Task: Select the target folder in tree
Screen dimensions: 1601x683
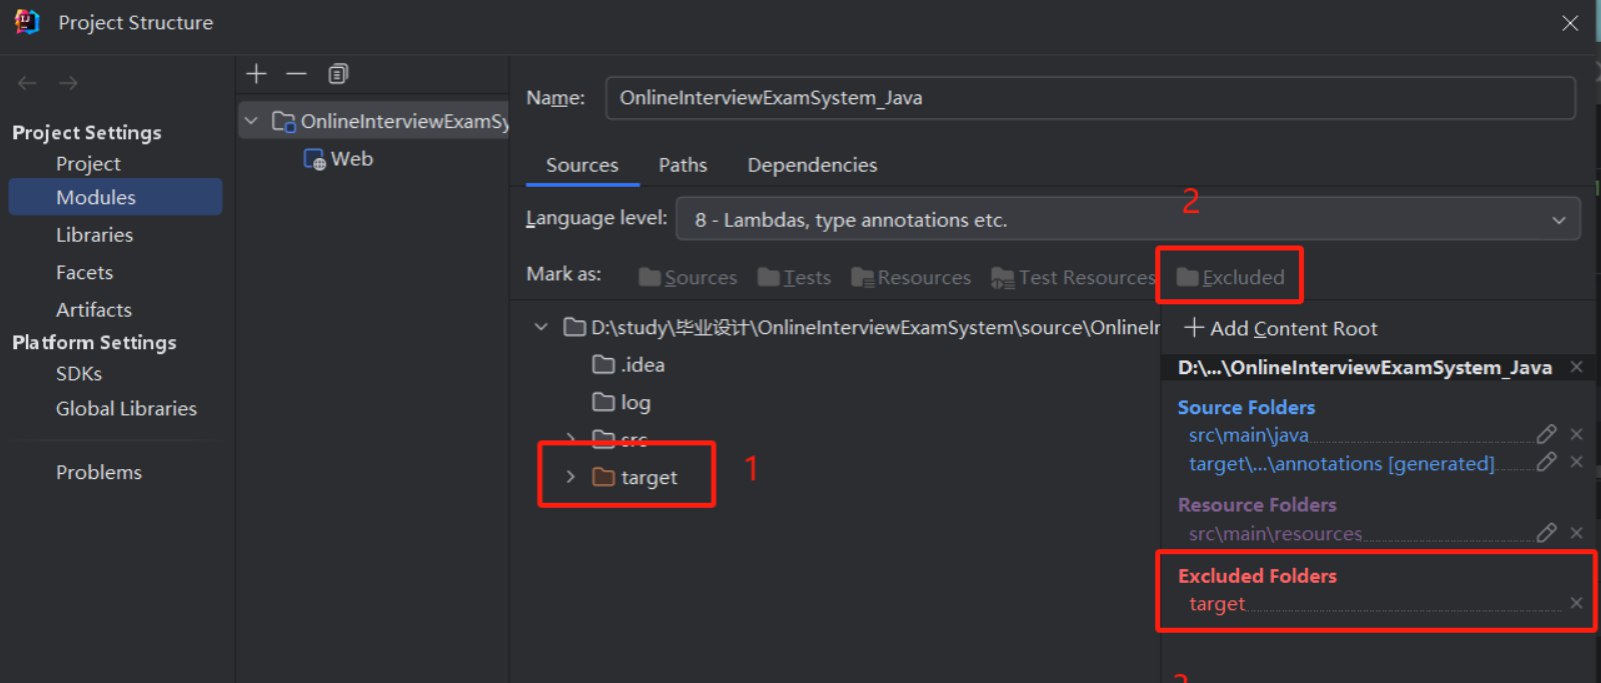Action: [x=635, y=477]
